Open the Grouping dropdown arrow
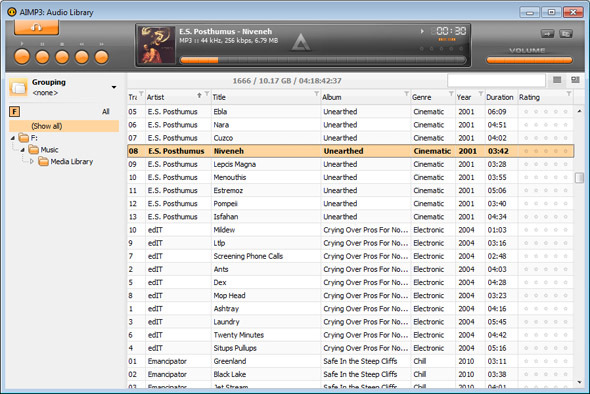The height and width of the screenshot is (394, 590). click(x=114, y=87)
